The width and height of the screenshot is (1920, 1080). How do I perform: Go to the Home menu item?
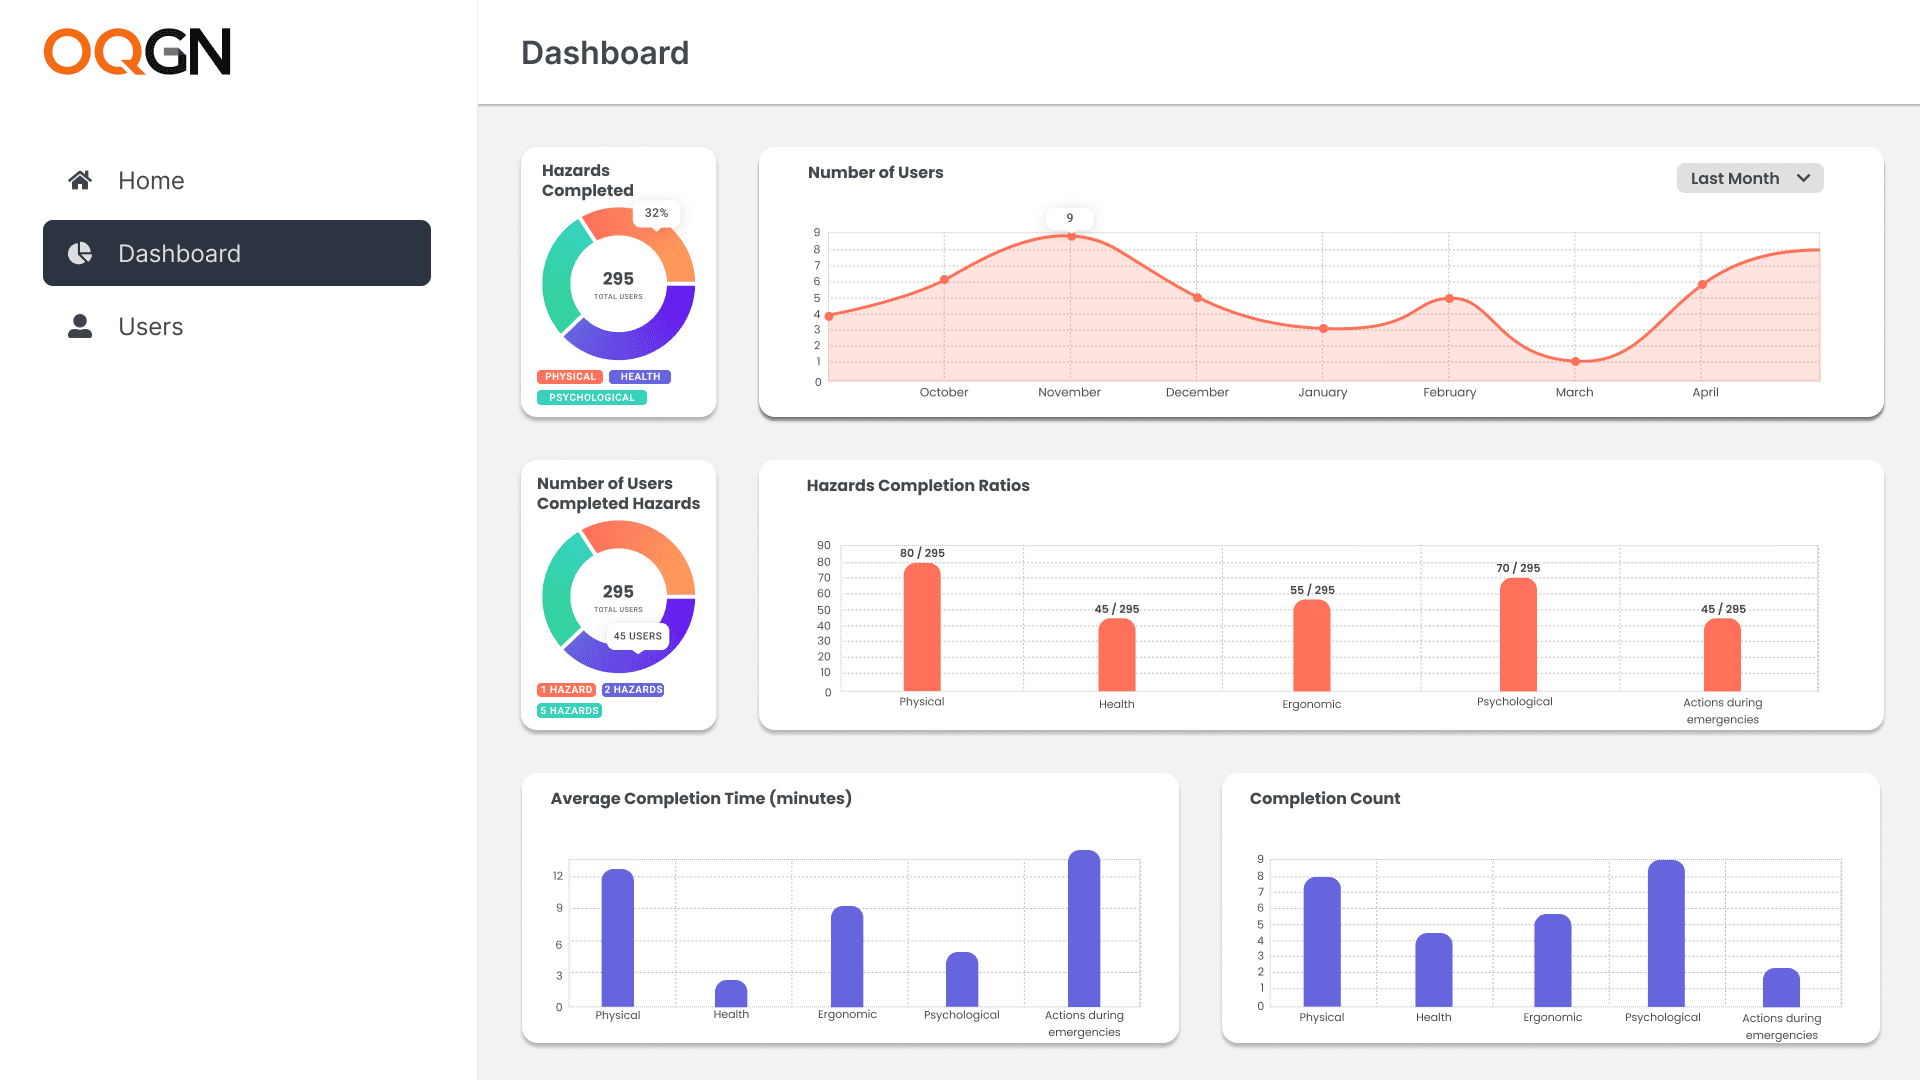point(237,180)
